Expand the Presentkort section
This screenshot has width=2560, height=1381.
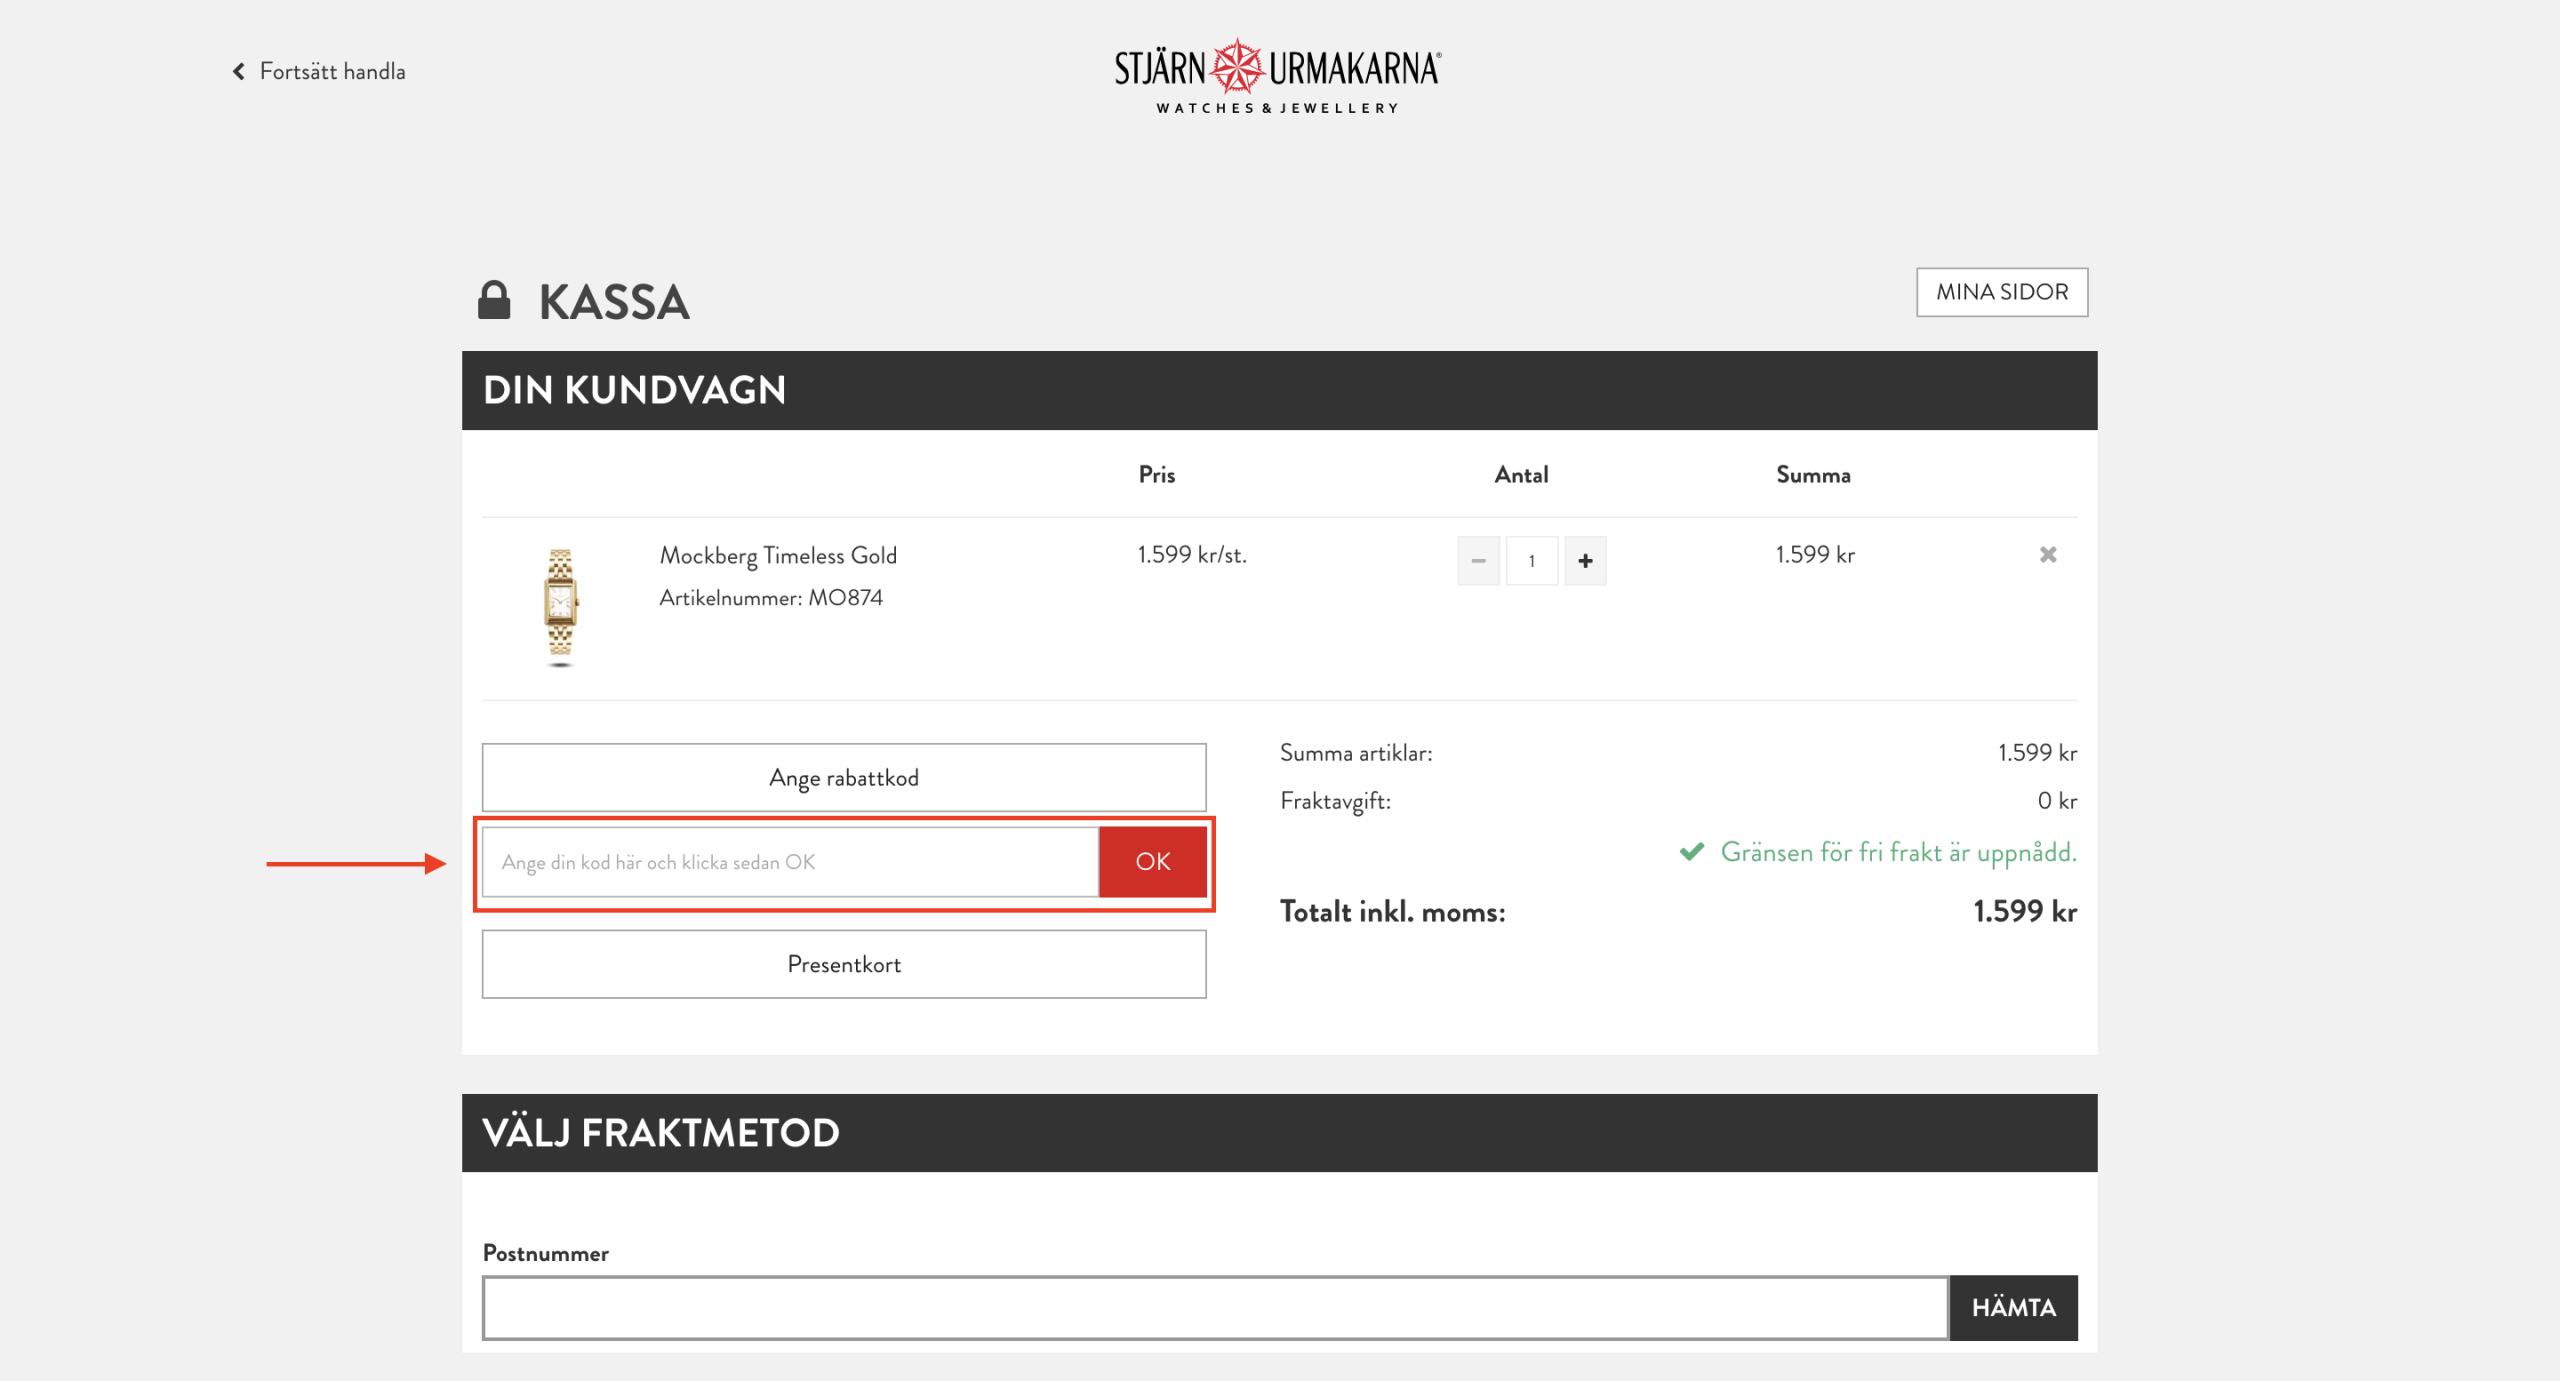tap(844, 964)
